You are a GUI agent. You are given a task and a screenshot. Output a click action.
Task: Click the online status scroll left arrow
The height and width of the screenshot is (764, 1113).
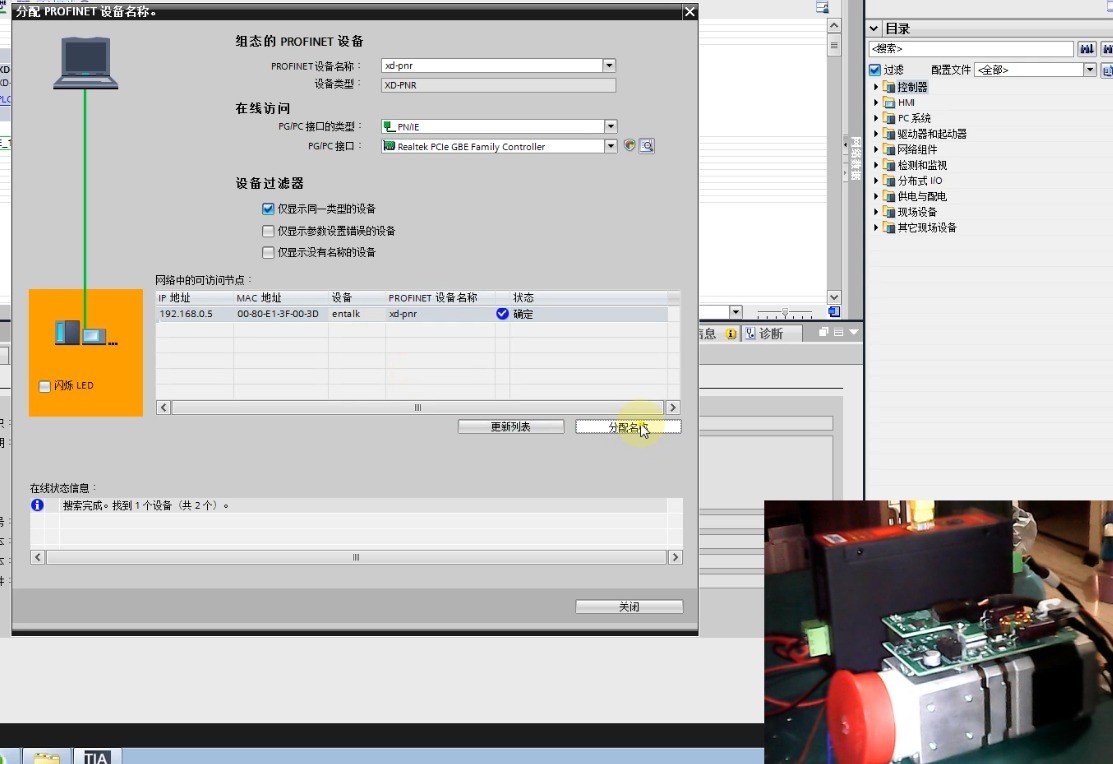pos(38,557)
